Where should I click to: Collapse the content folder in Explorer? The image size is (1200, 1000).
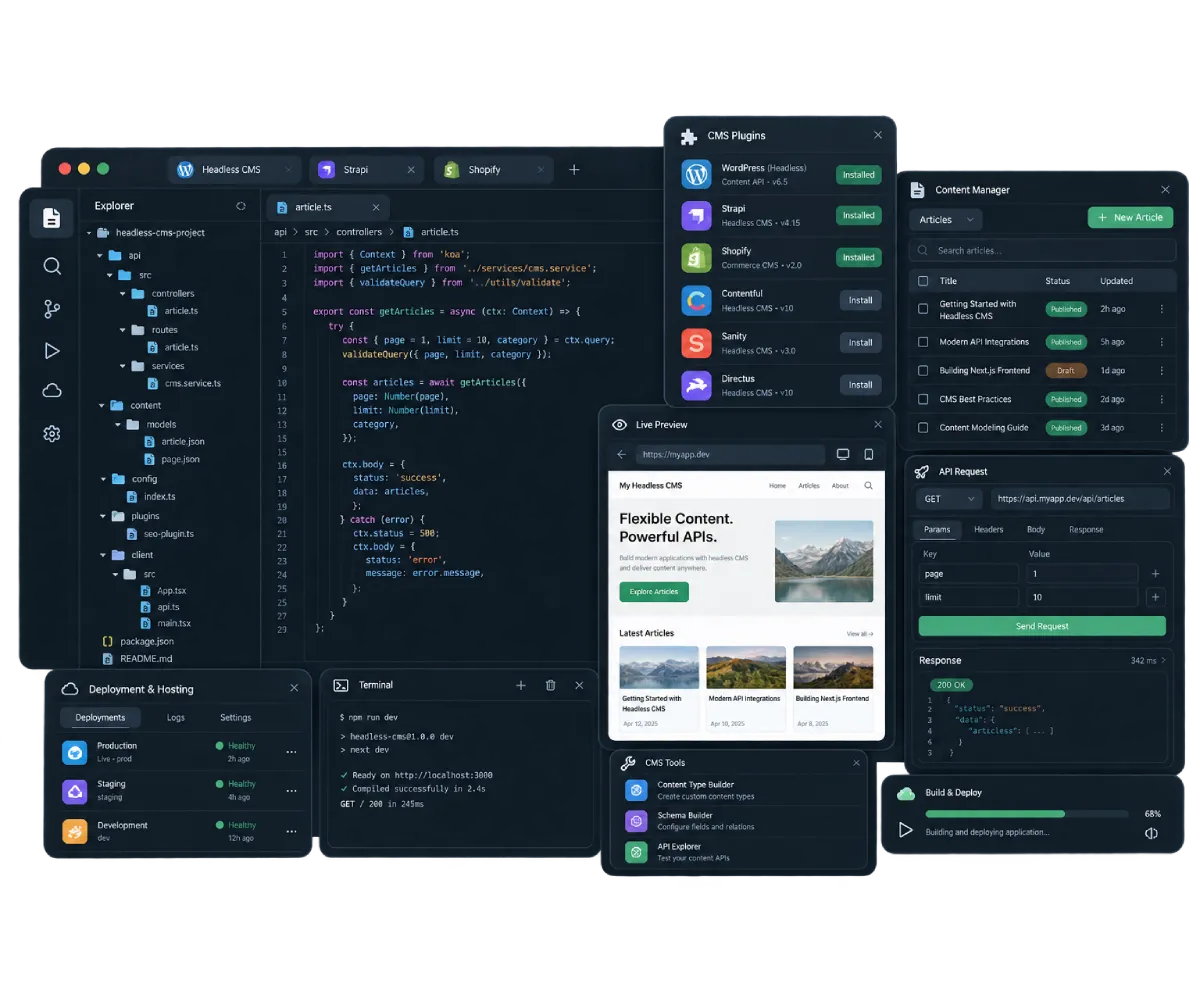click(x=102, y=406)
